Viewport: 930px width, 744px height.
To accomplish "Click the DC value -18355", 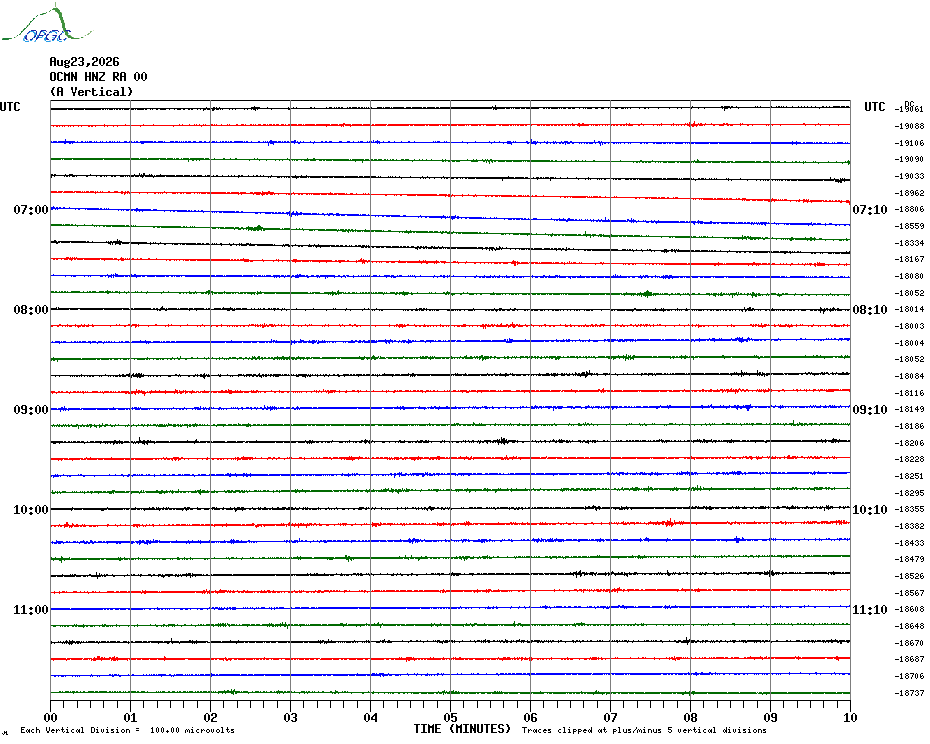I will (x=909, y=510).
